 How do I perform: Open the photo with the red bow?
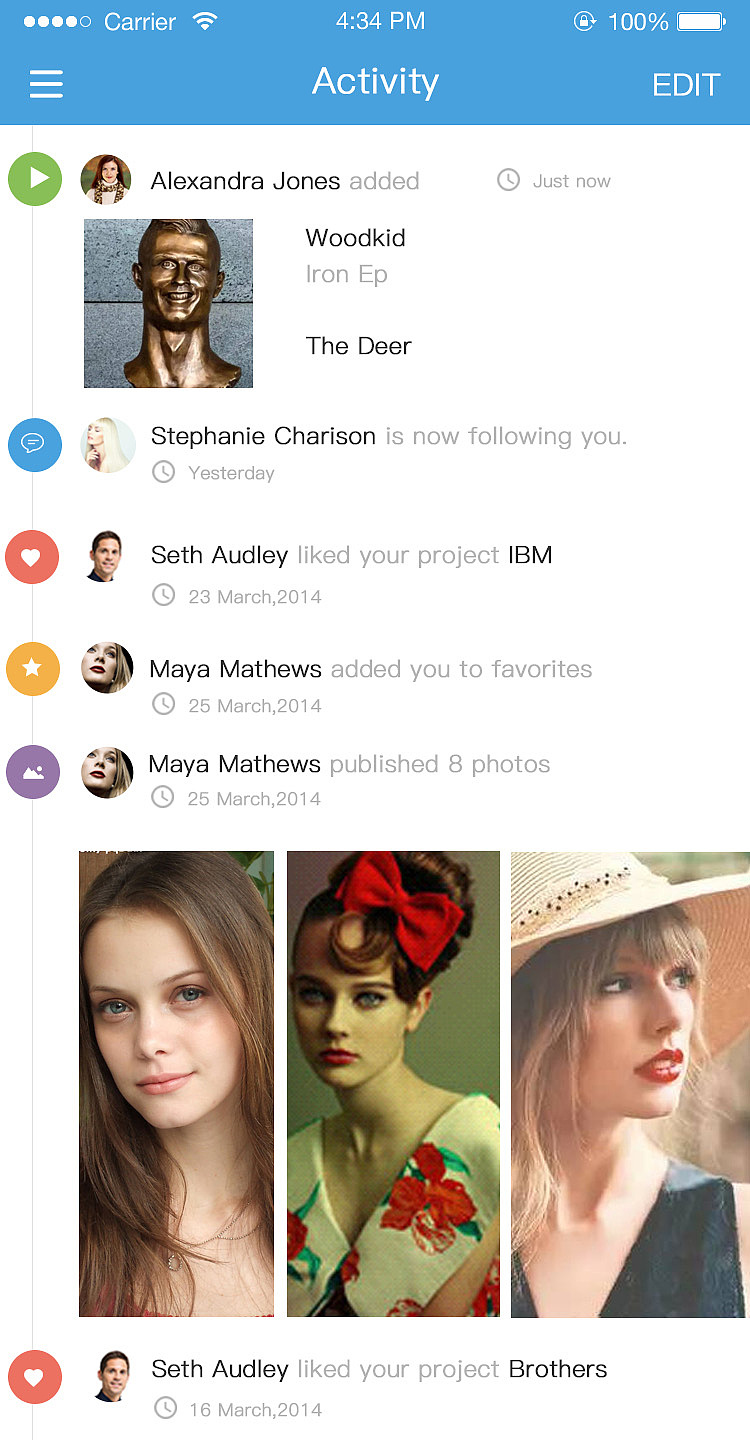[393, 1083]
